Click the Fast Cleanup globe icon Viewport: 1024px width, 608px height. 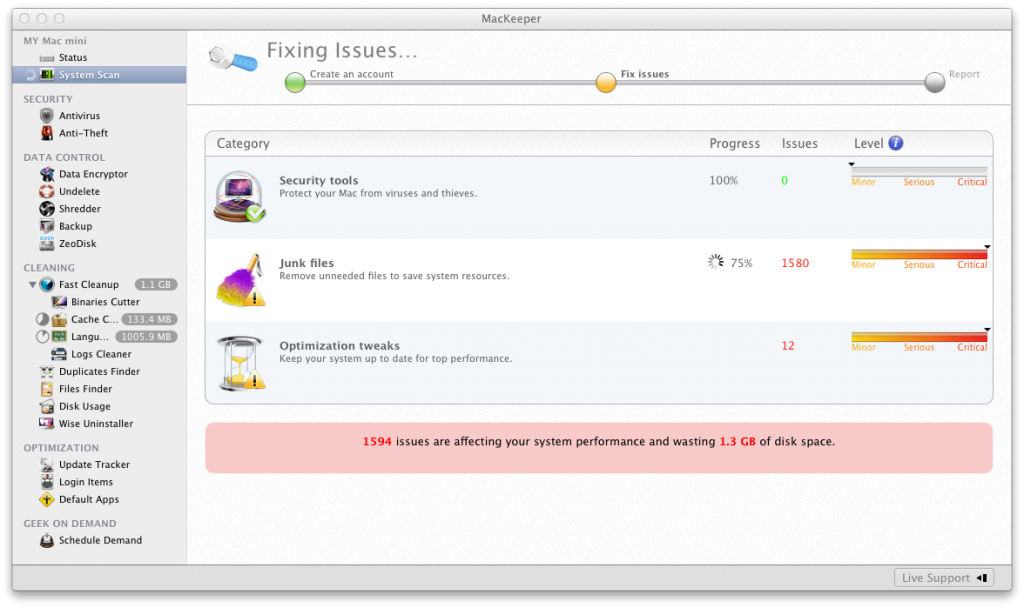[47, 285]
